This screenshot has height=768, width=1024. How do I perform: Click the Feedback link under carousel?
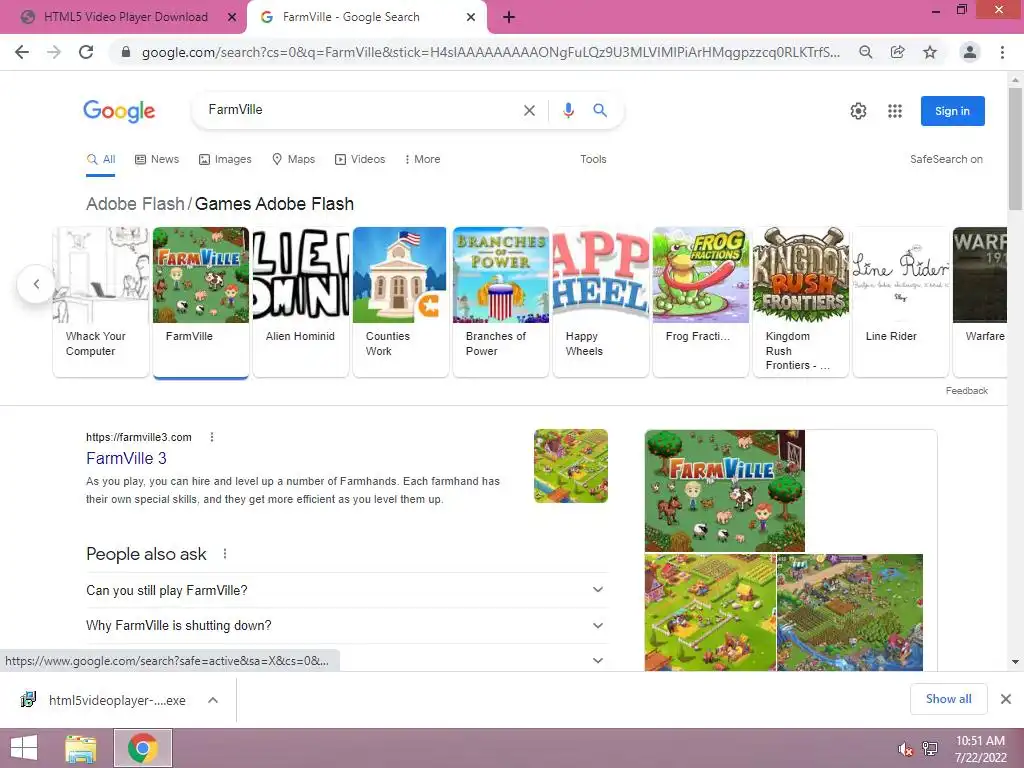967,391
